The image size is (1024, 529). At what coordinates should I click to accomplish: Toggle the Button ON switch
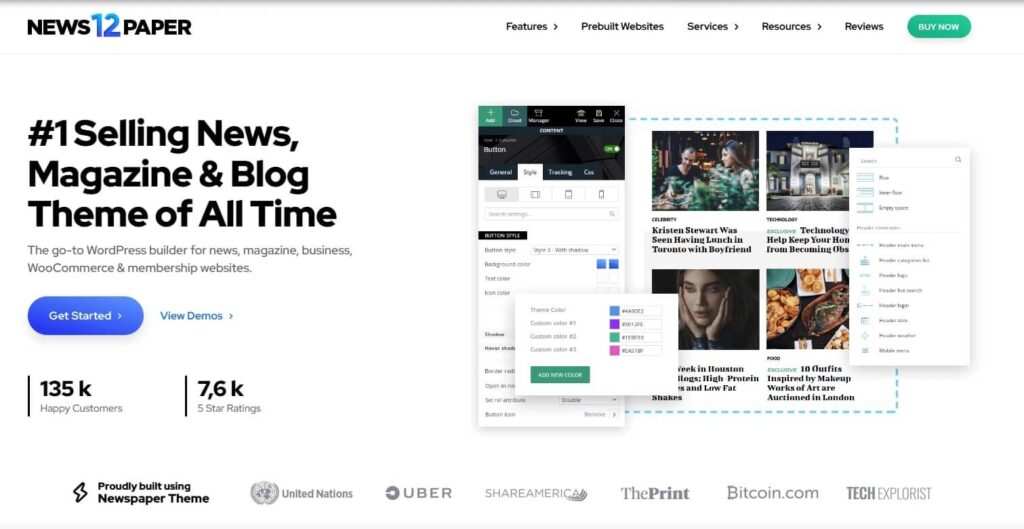(611, 149)
